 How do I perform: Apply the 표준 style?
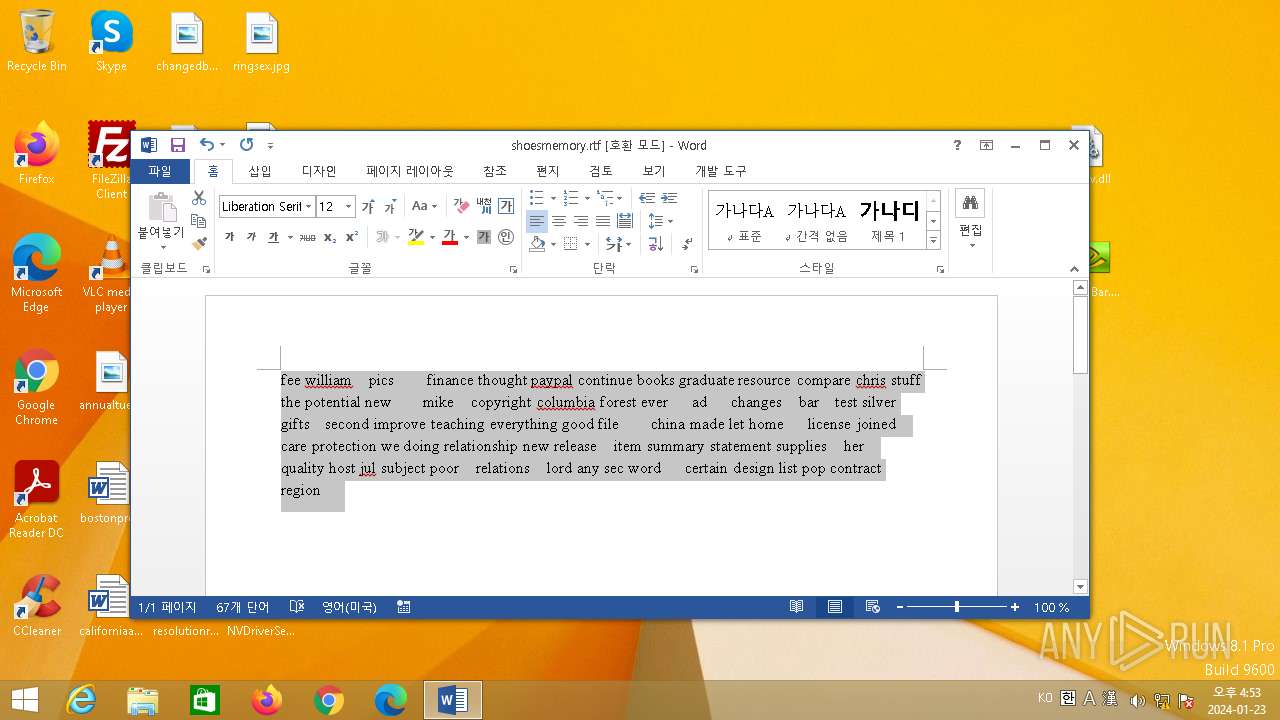pos(744,220)
